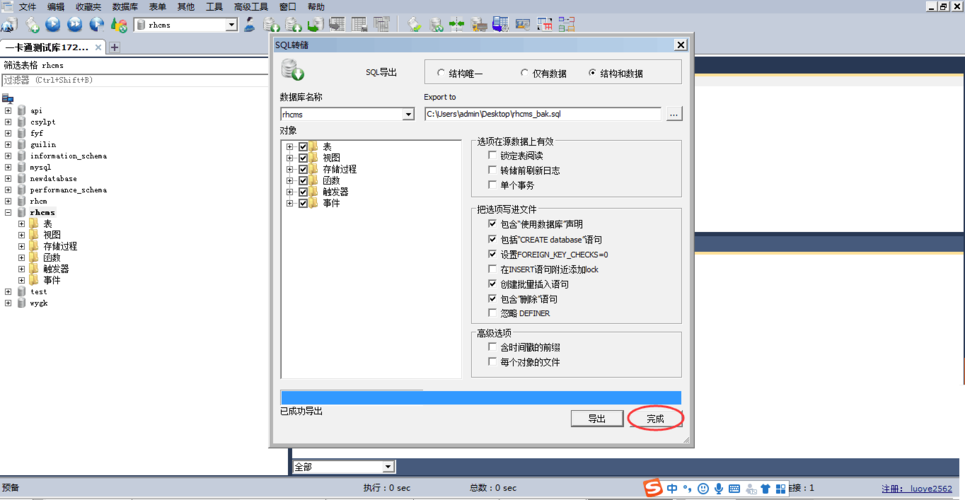Expand the 表 node in dialog objects tree
965x500 pixels.
(x=289, y=147)
